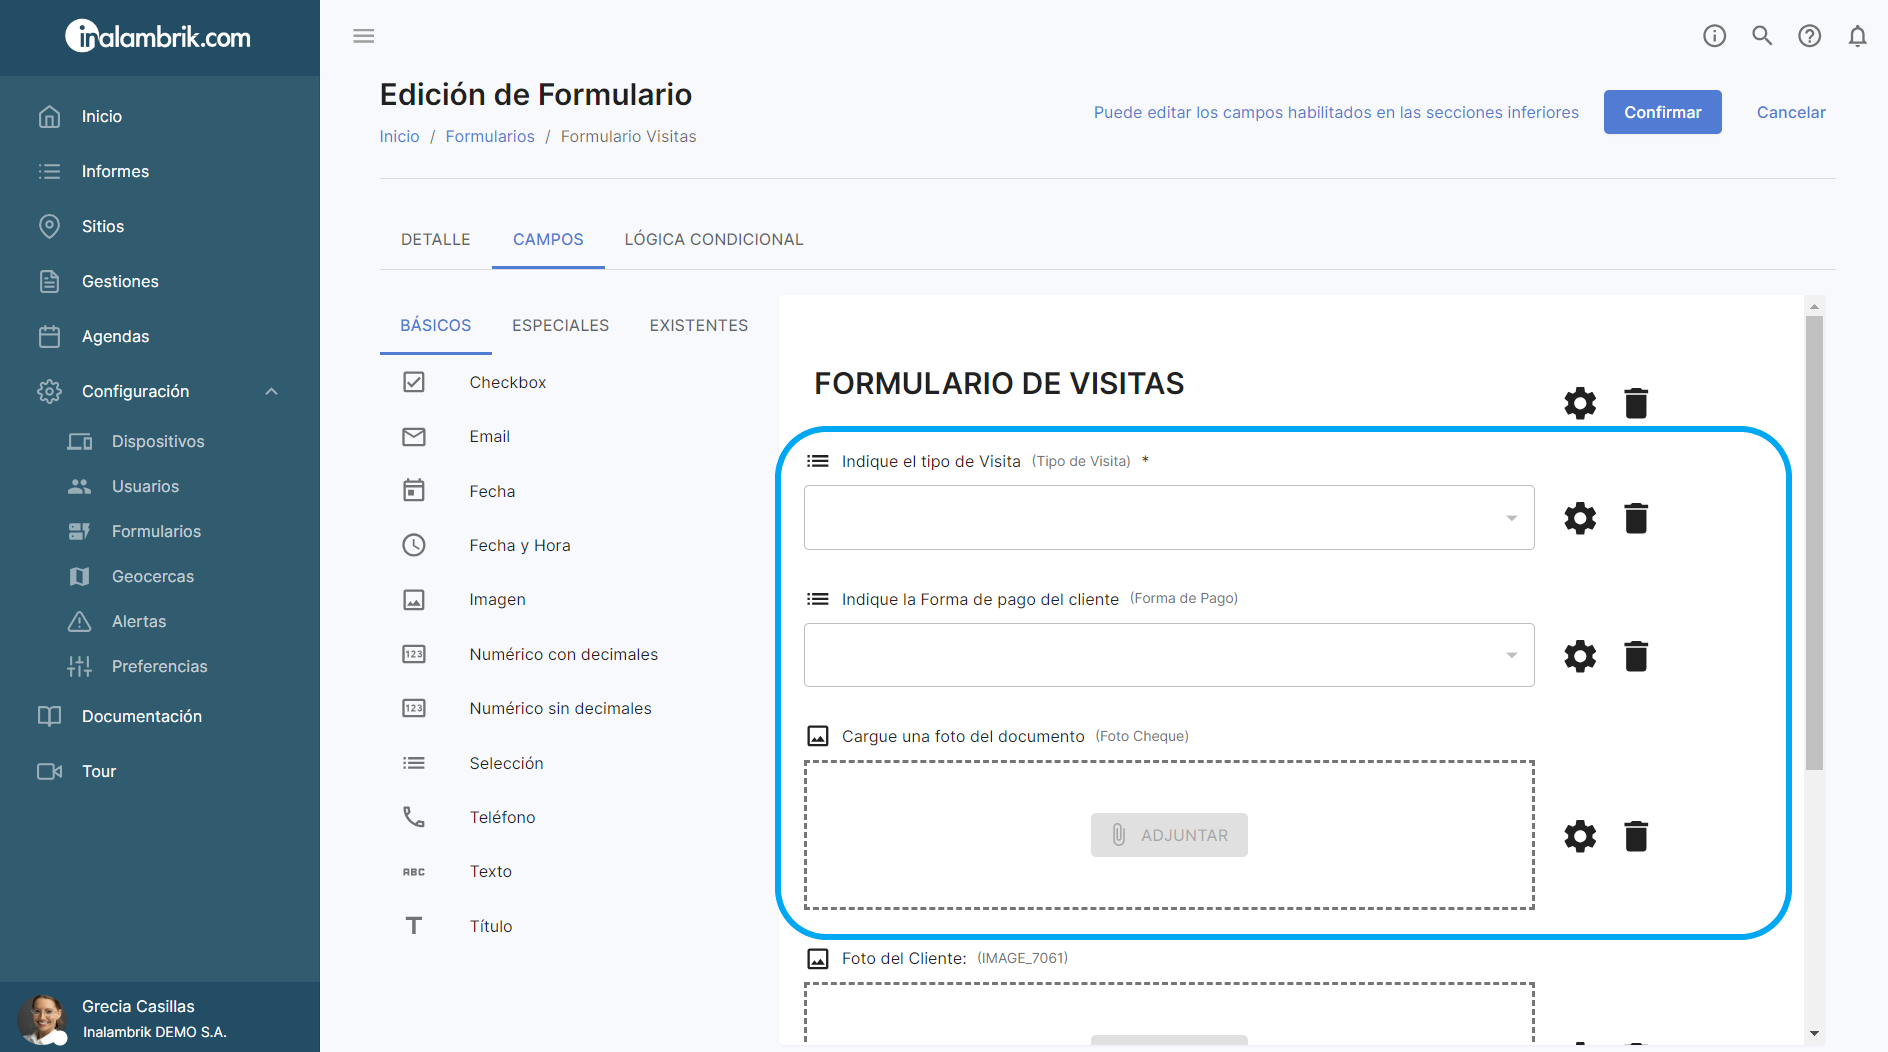Image resolution: width=1888 pixels, height=1052 pixels.
Task: Click the Dispositivos devices icon
Action: (80, 441)
